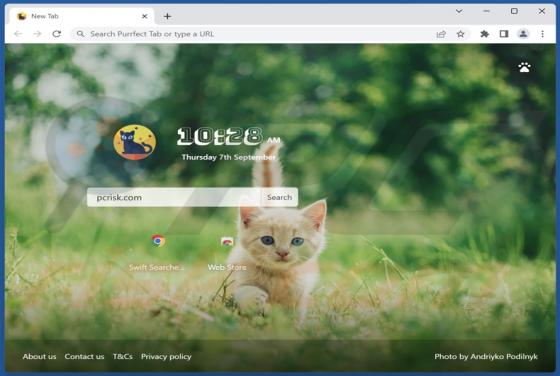The image size is (560, 376).
Task: Open the Swift Searches shortcut icon
Action: click(x=158, y=241)
